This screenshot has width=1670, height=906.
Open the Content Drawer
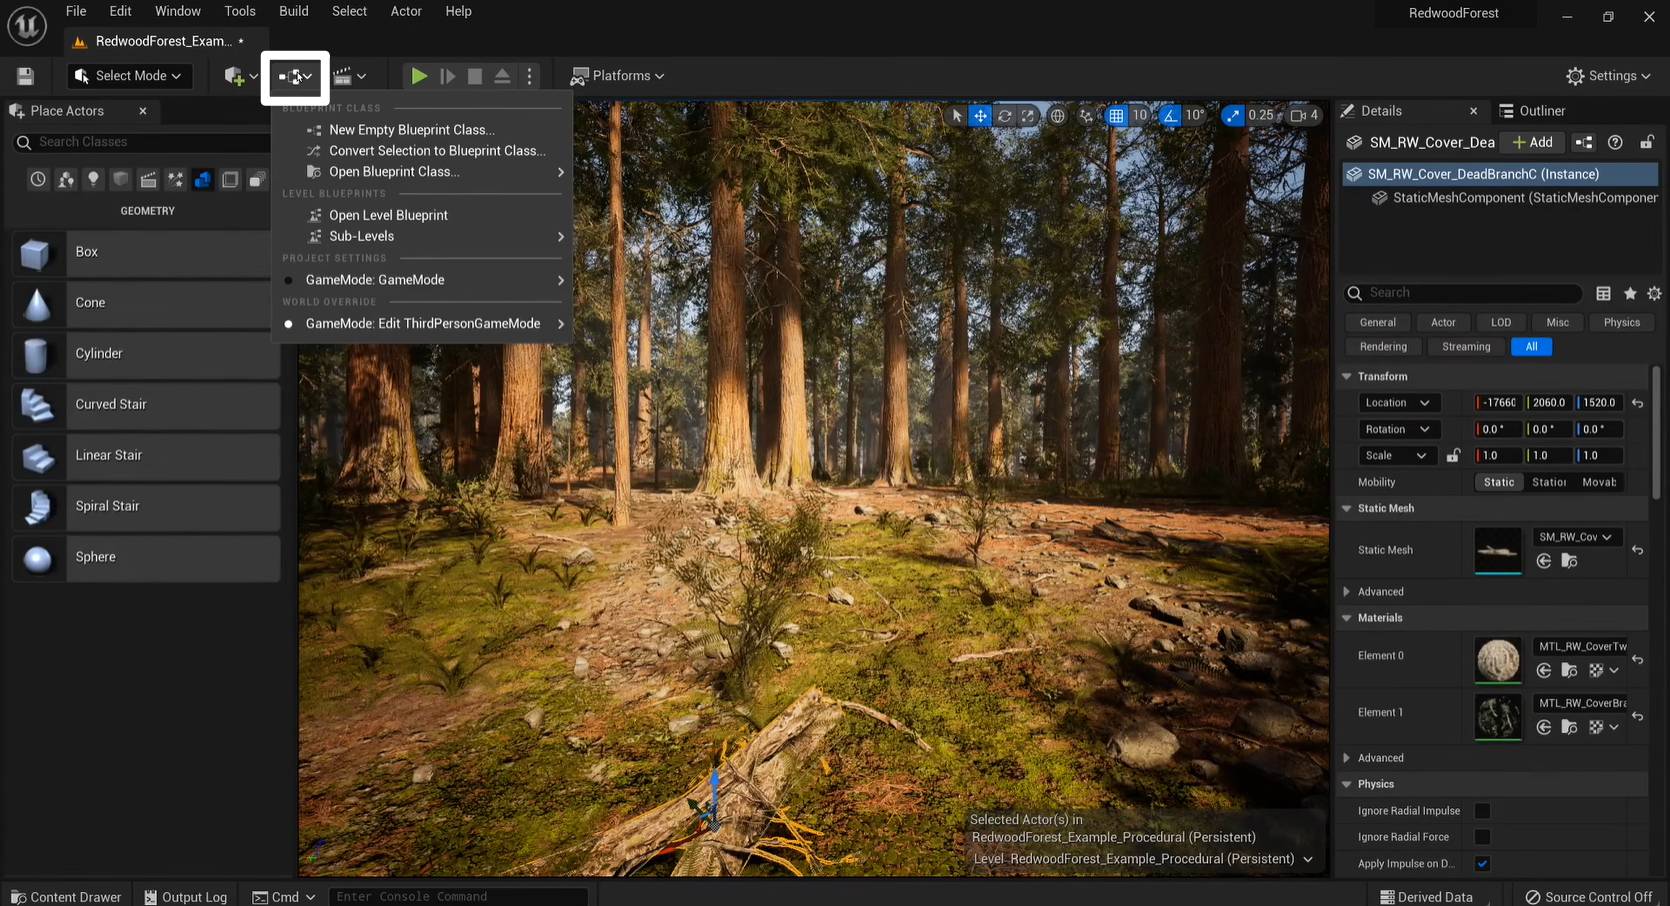click(x=66, y=897)
